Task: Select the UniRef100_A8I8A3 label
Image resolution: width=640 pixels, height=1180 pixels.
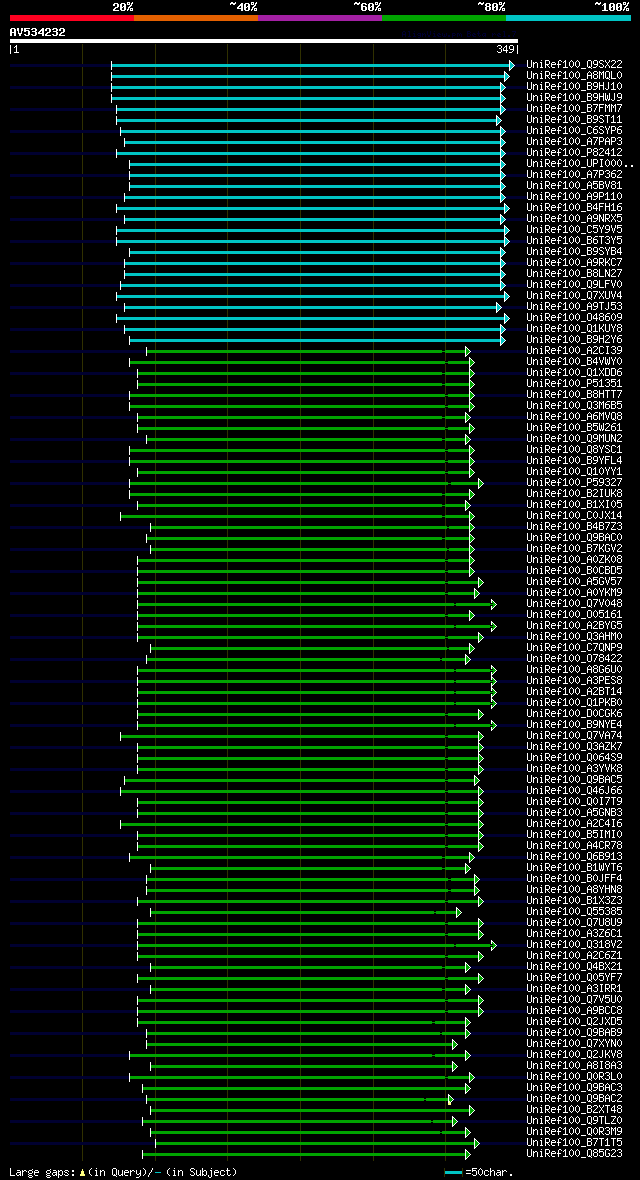Action: 574,1065
